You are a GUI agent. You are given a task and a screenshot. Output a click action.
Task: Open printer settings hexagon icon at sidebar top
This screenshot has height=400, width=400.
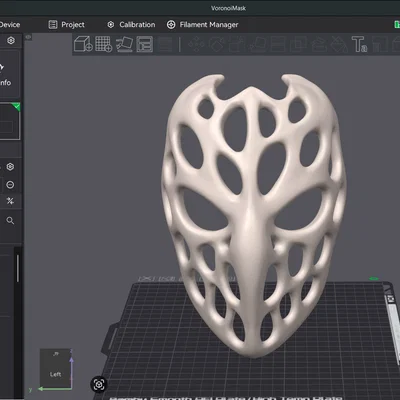[x=11, y=40]
